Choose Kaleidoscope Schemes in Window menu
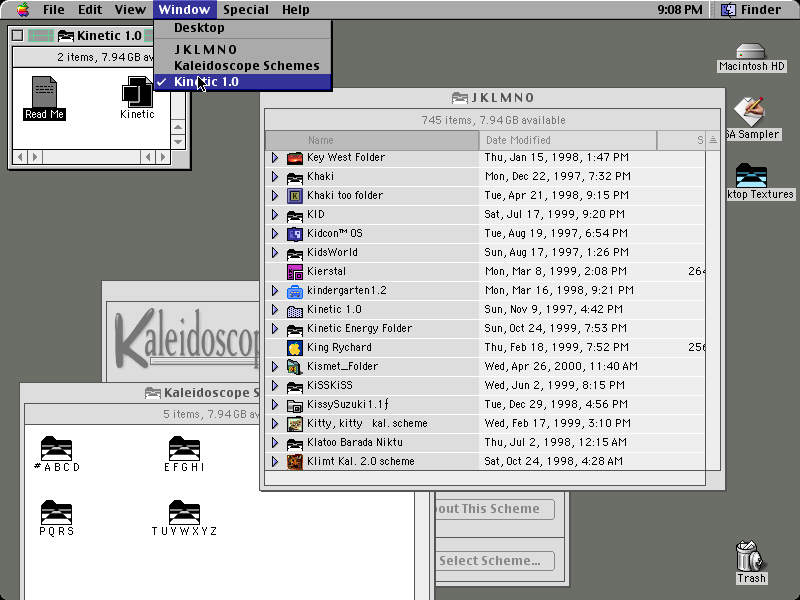Viewport: 800px width, 600px height. pos(243,66)
